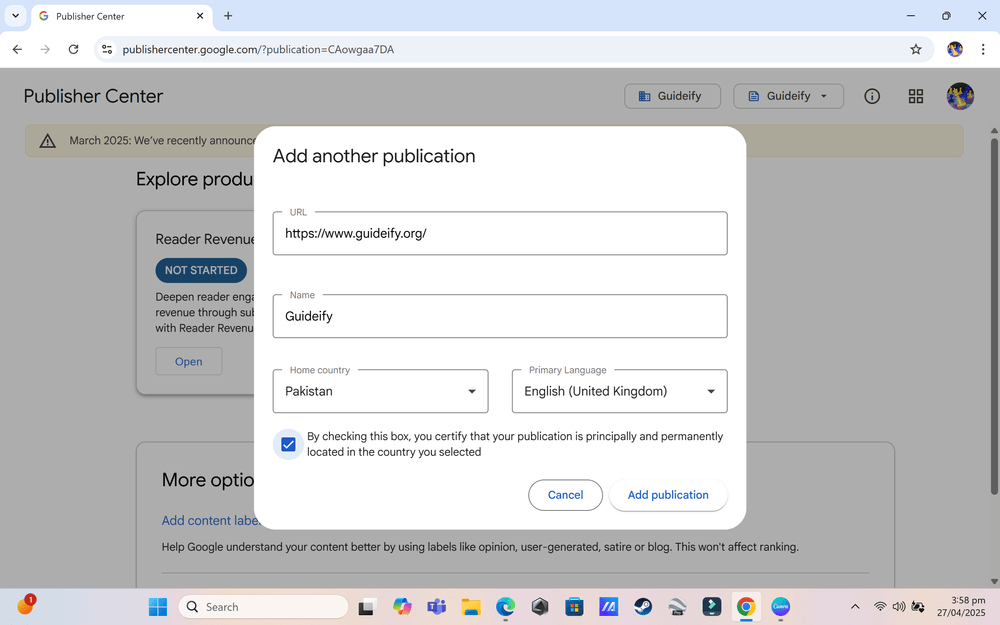Bookmark this page with the star icon
Screen dimensions: 1000x625
point(916,49)
